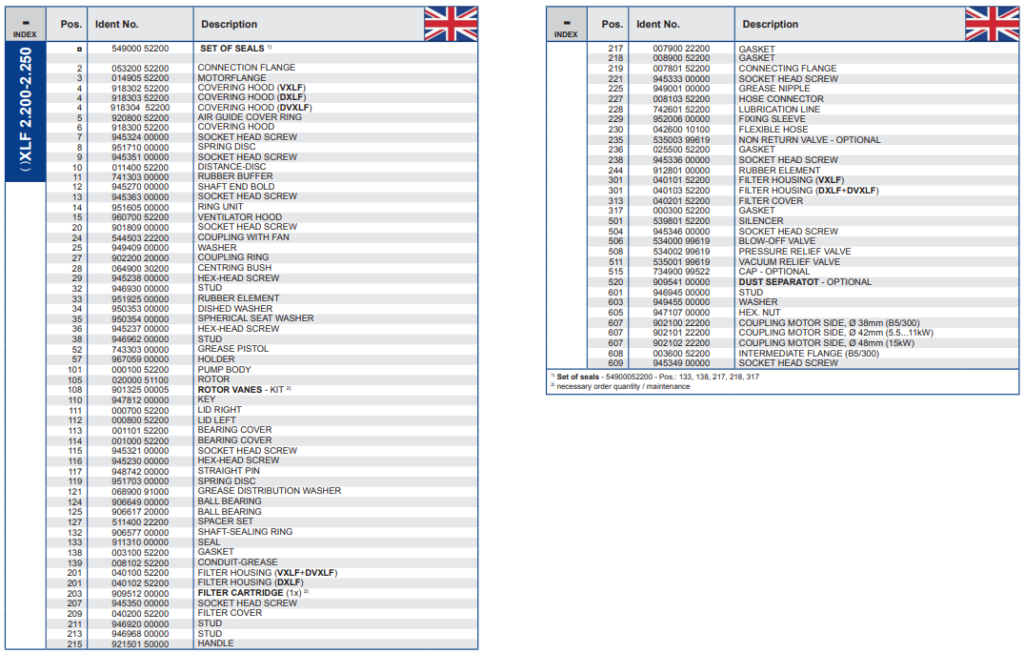Select the GREASE PISTOL description
This screenshot has width=1024, height=653.
tap(231, 349)
